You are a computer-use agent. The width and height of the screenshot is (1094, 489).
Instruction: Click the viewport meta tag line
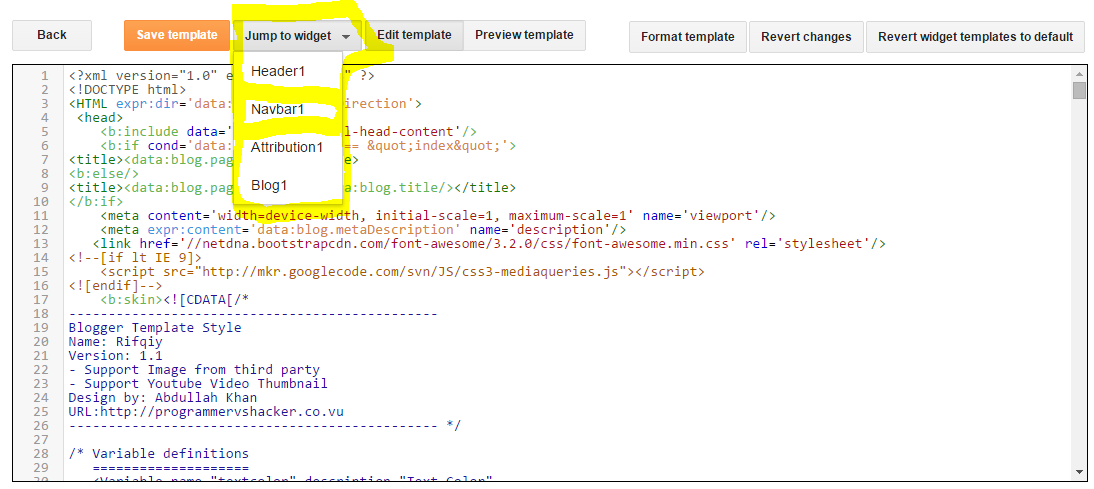coord(437,216)
